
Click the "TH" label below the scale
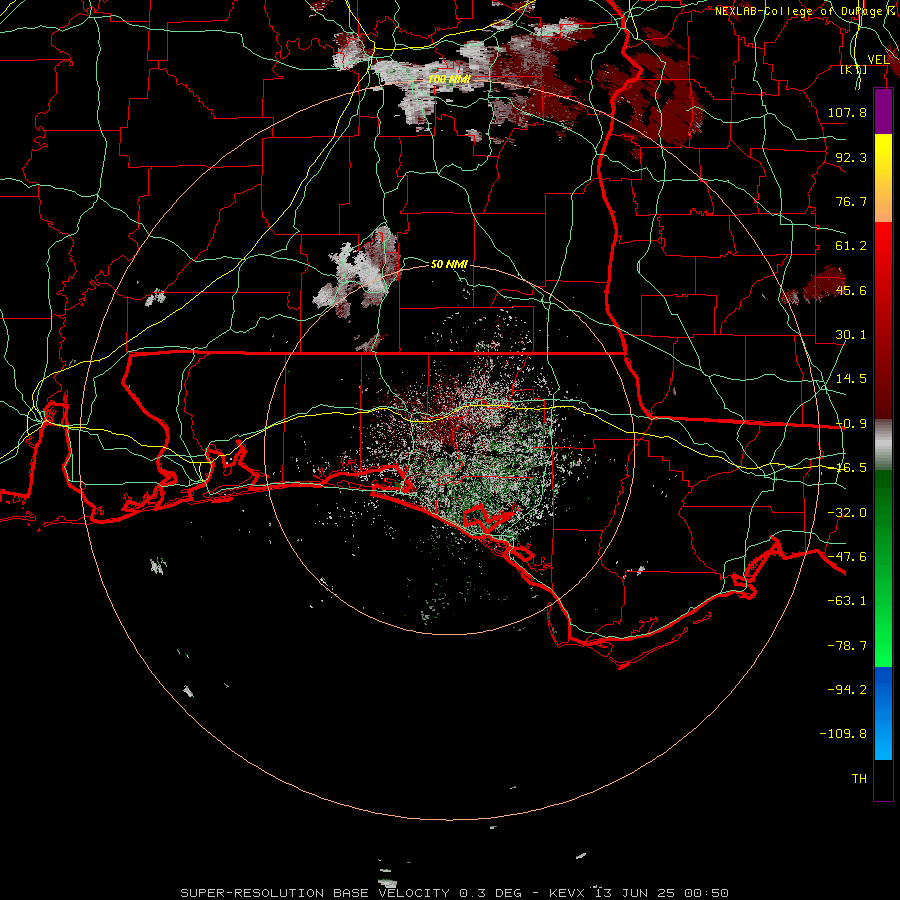coord(859,779)
